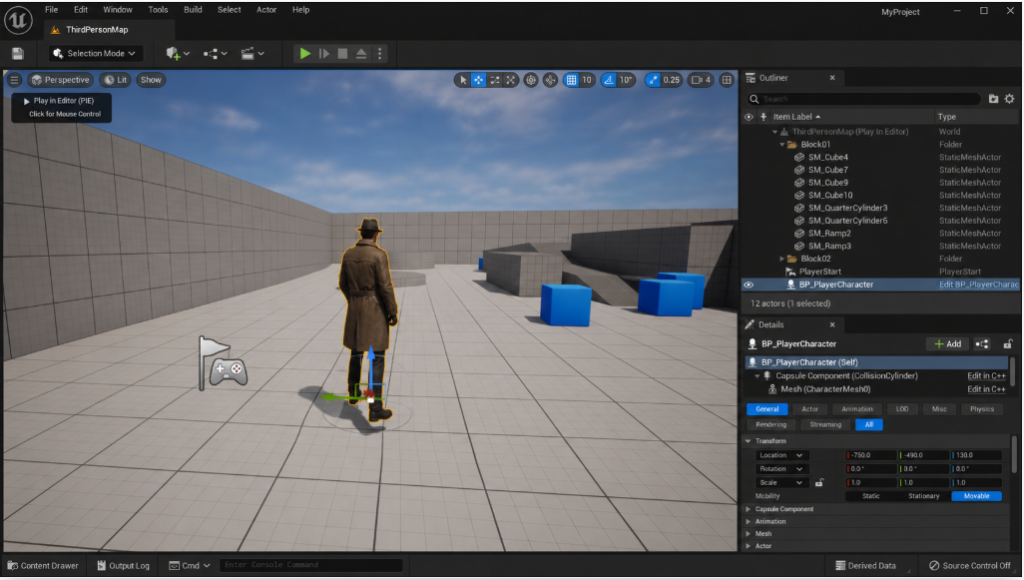Click the Stop playback button
The height and width of the screenshot is (580, 1024).
tap(342, 54)
